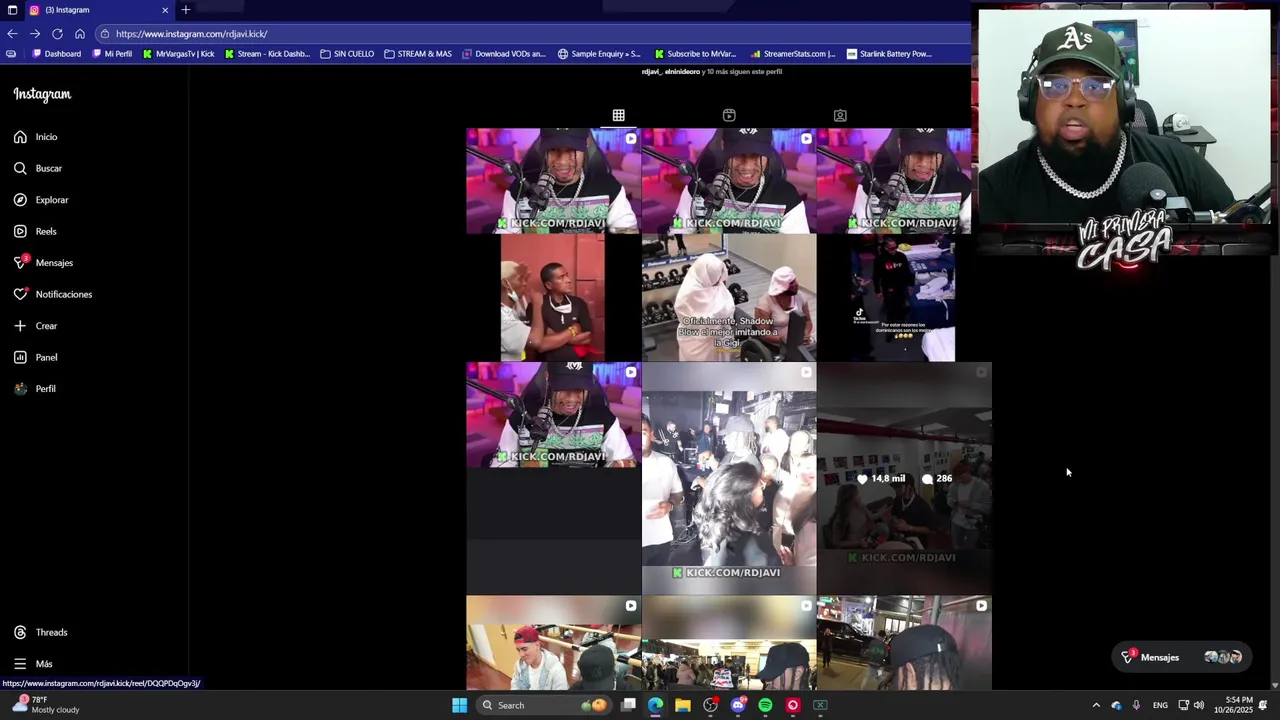
Task: Expand STREAM & MAS bookmark folder
Action: pyautogui.click(x=418, y=54)
